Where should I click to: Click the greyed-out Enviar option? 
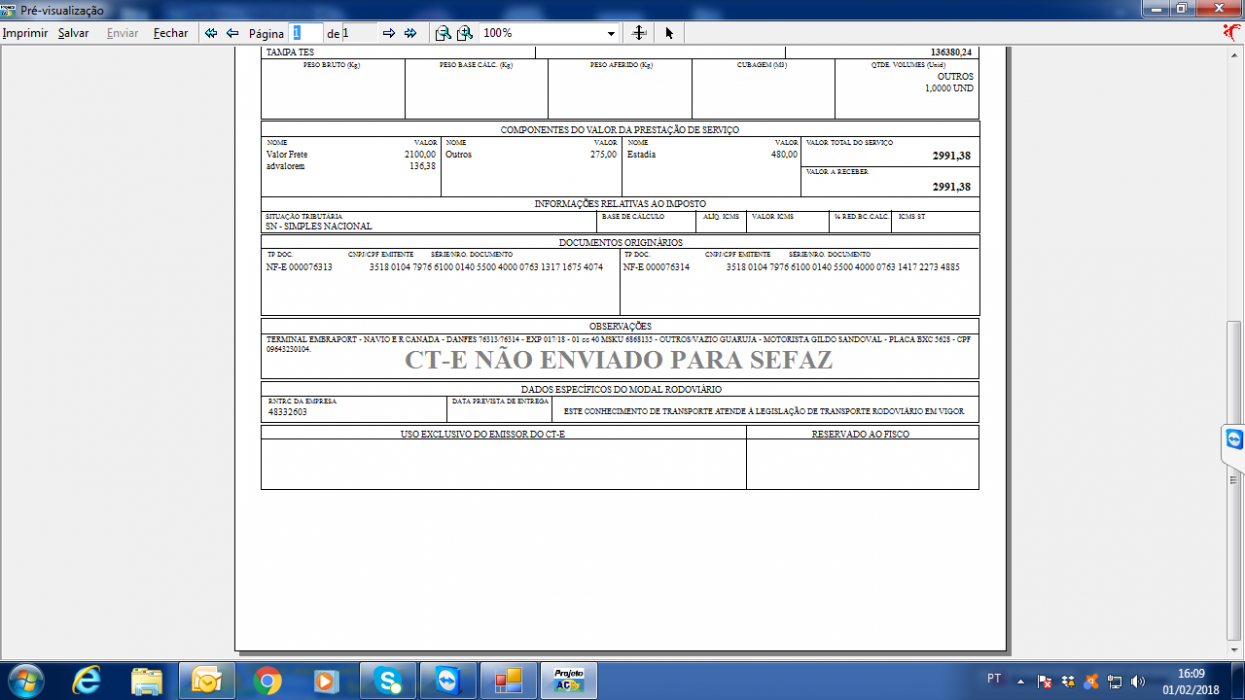tap(123, 33)
